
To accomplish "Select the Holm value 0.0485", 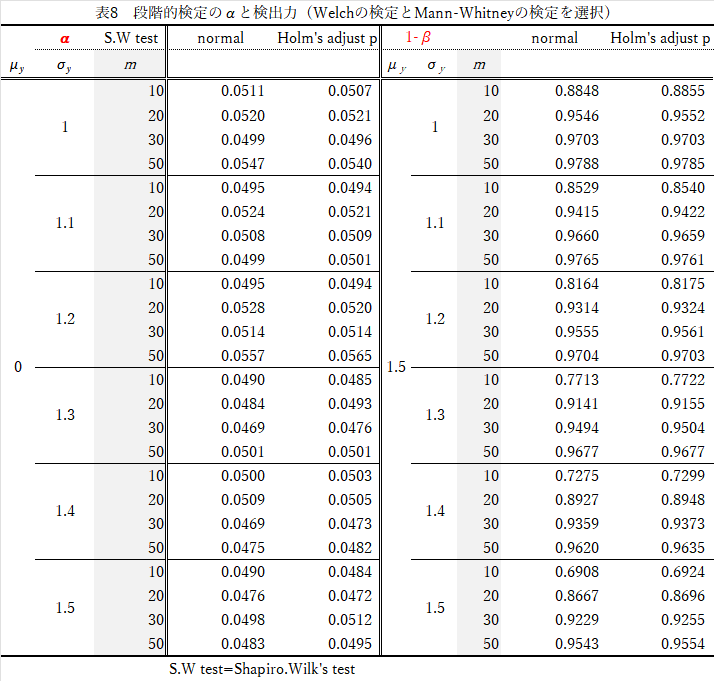I will click(x=350, y=380).
